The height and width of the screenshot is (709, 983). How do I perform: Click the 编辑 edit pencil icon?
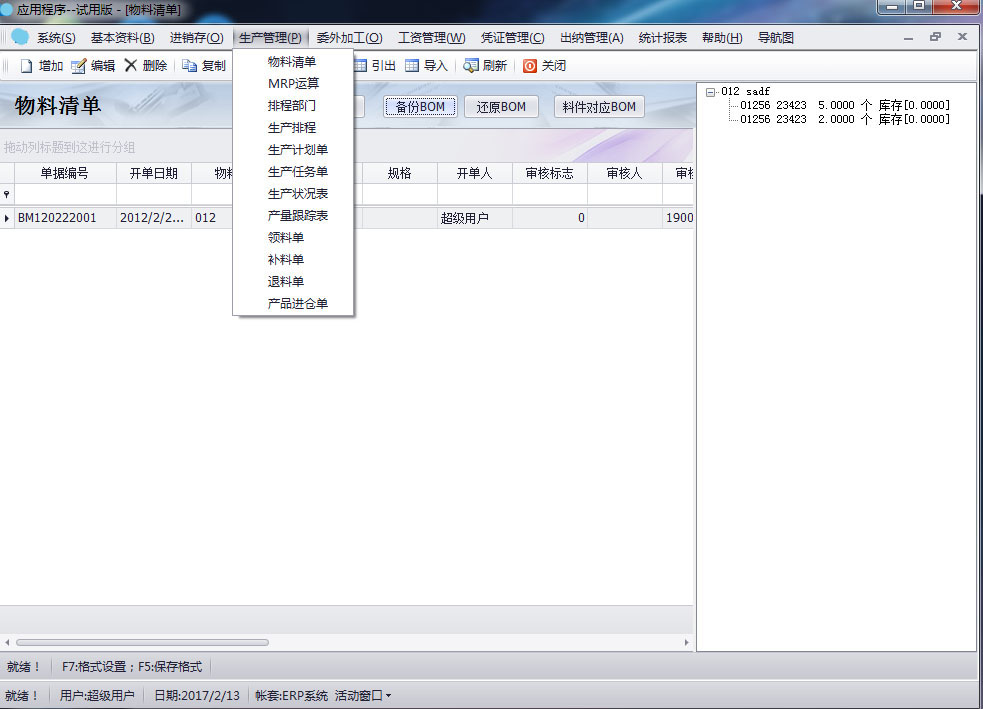coord(78,66)
